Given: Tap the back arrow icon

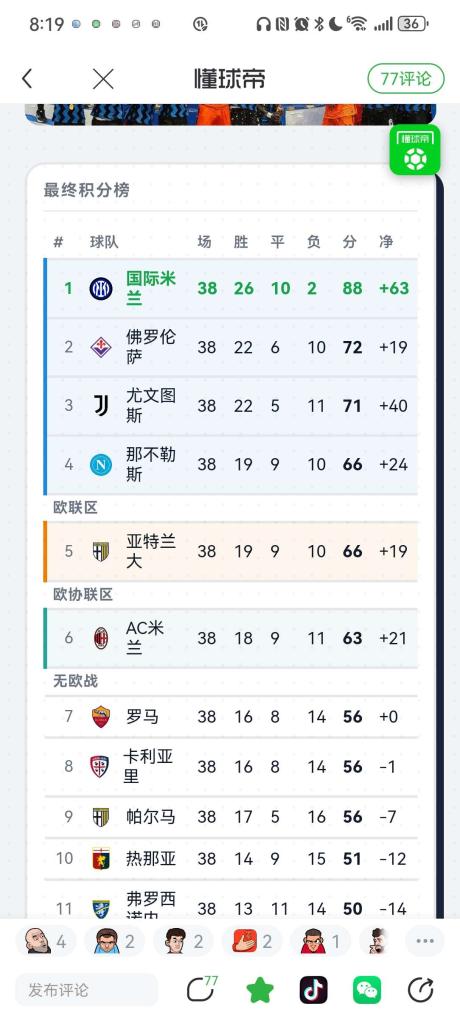Looking at the screenshot, I should click(x=27, y=79).
